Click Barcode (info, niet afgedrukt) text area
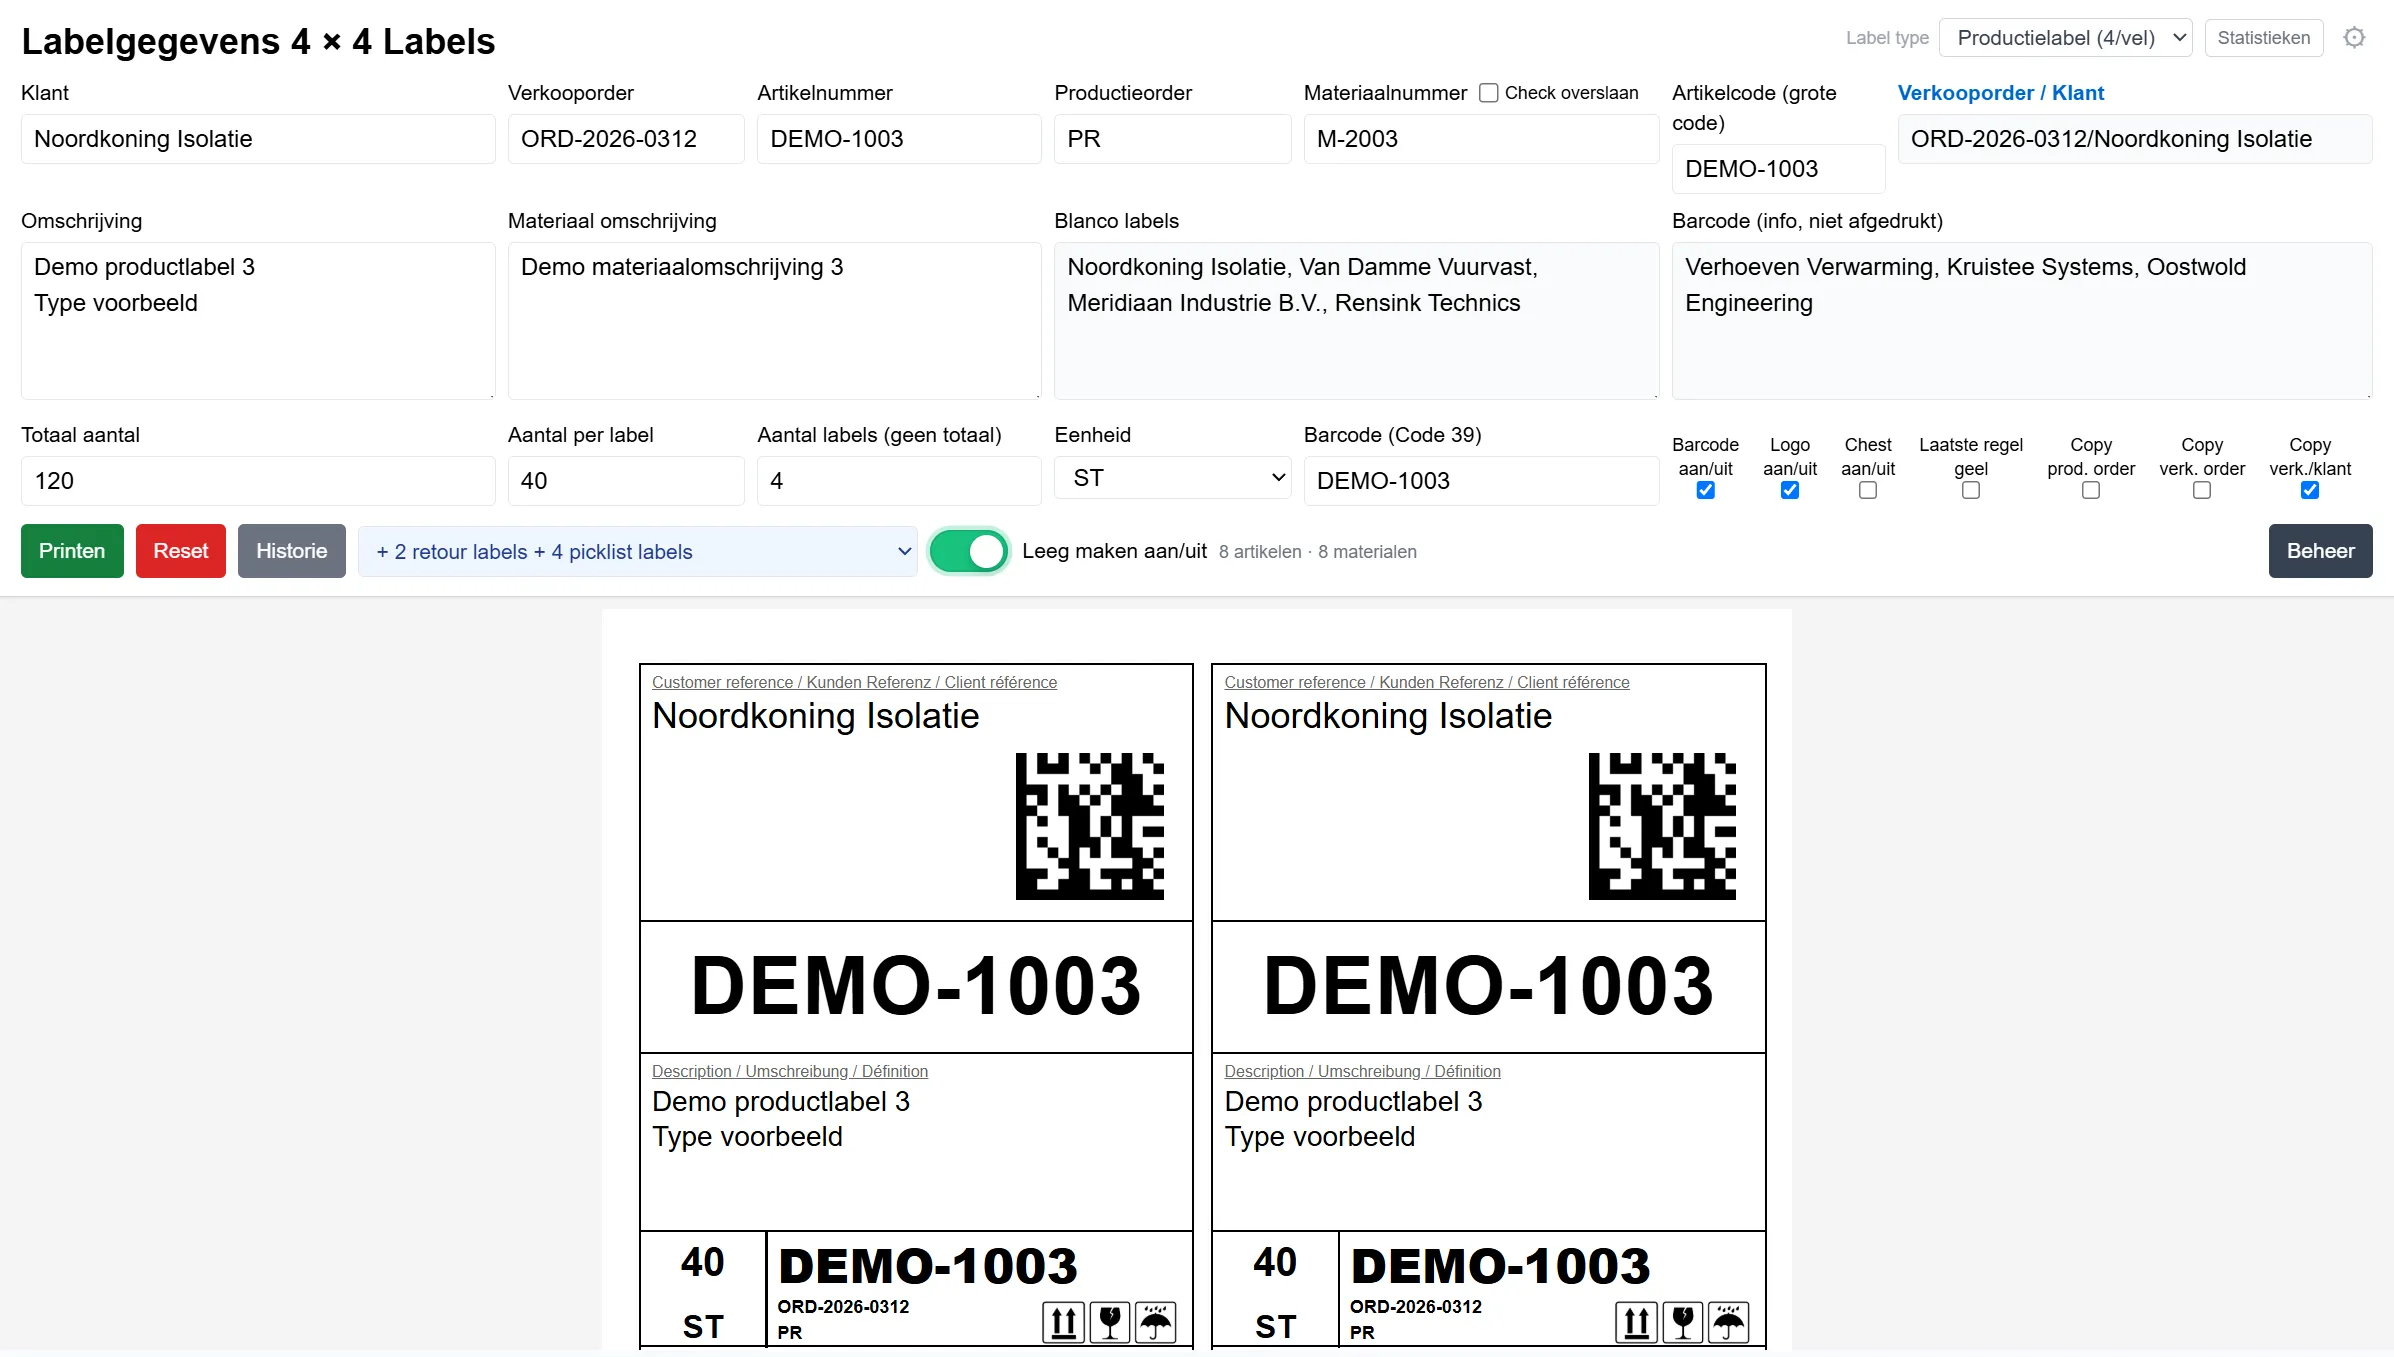 (2022, 321)
